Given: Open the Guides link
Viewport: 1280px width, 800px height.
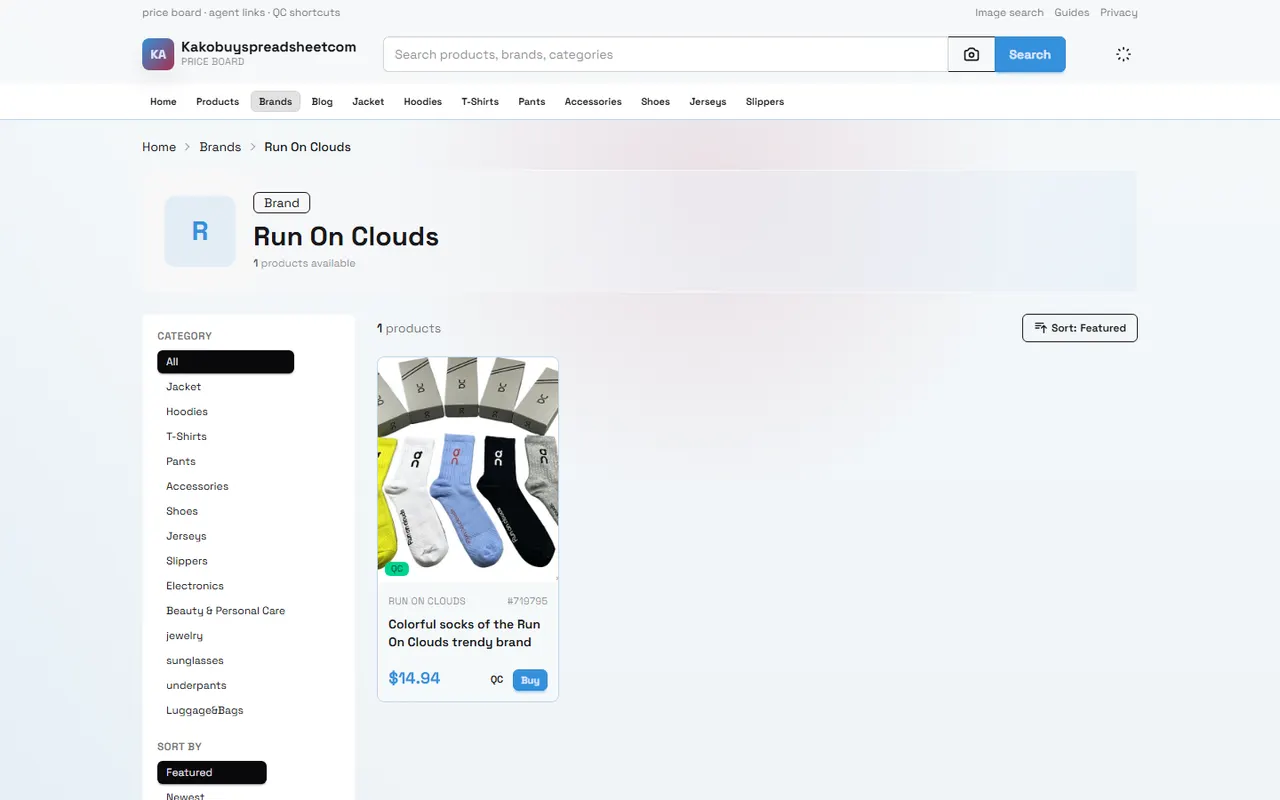Looking at the screenshot, I should (x=1072, y=13).
